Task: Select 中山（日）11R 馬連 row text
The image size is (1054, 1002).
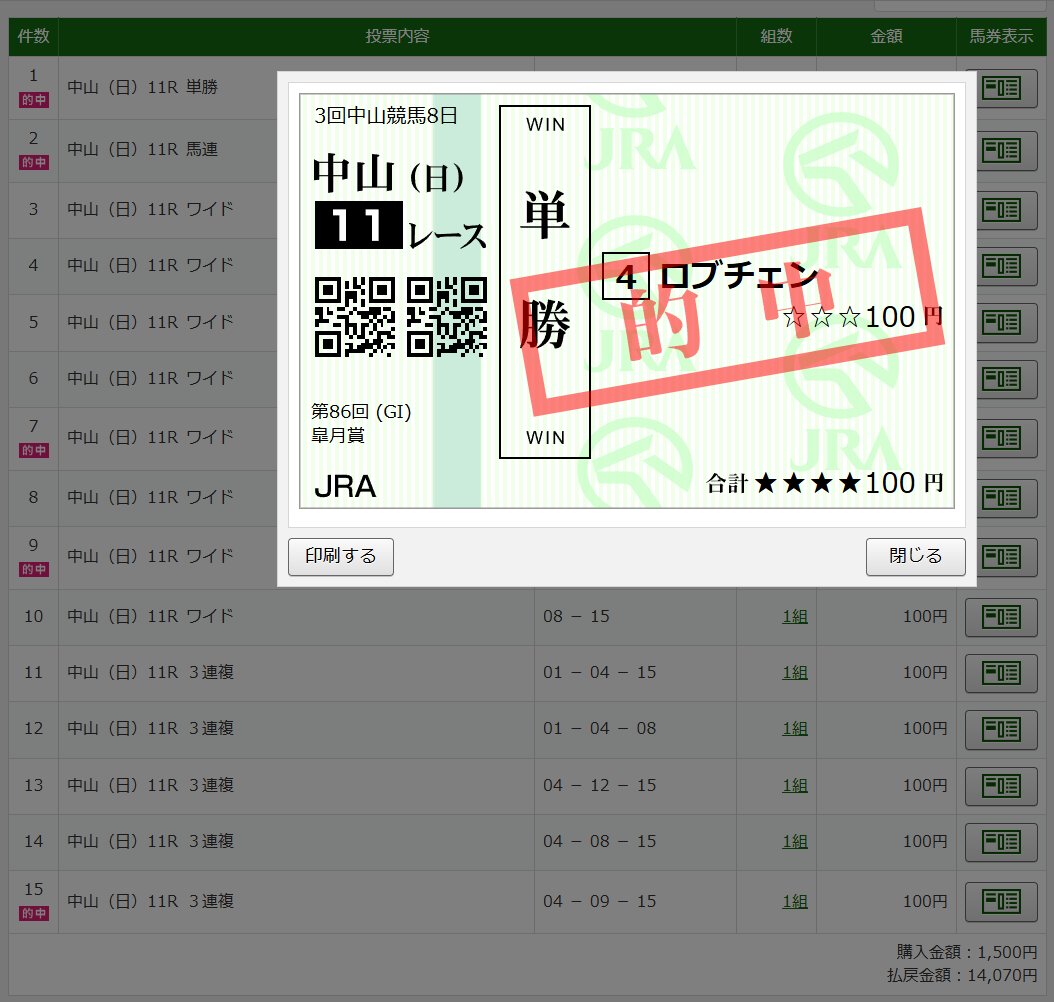Action: point(143,150)
